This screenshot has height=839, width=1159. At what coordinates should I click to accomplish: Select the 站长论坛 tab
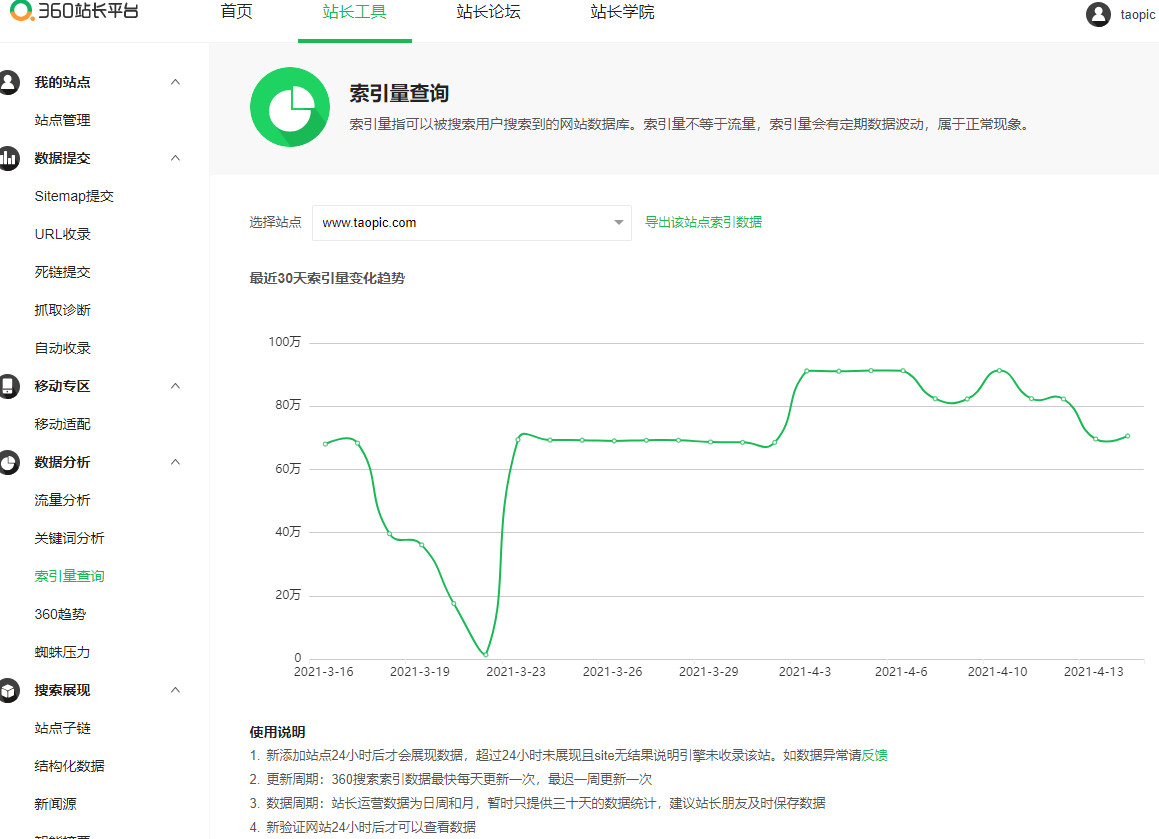click(x=488, y=13)
